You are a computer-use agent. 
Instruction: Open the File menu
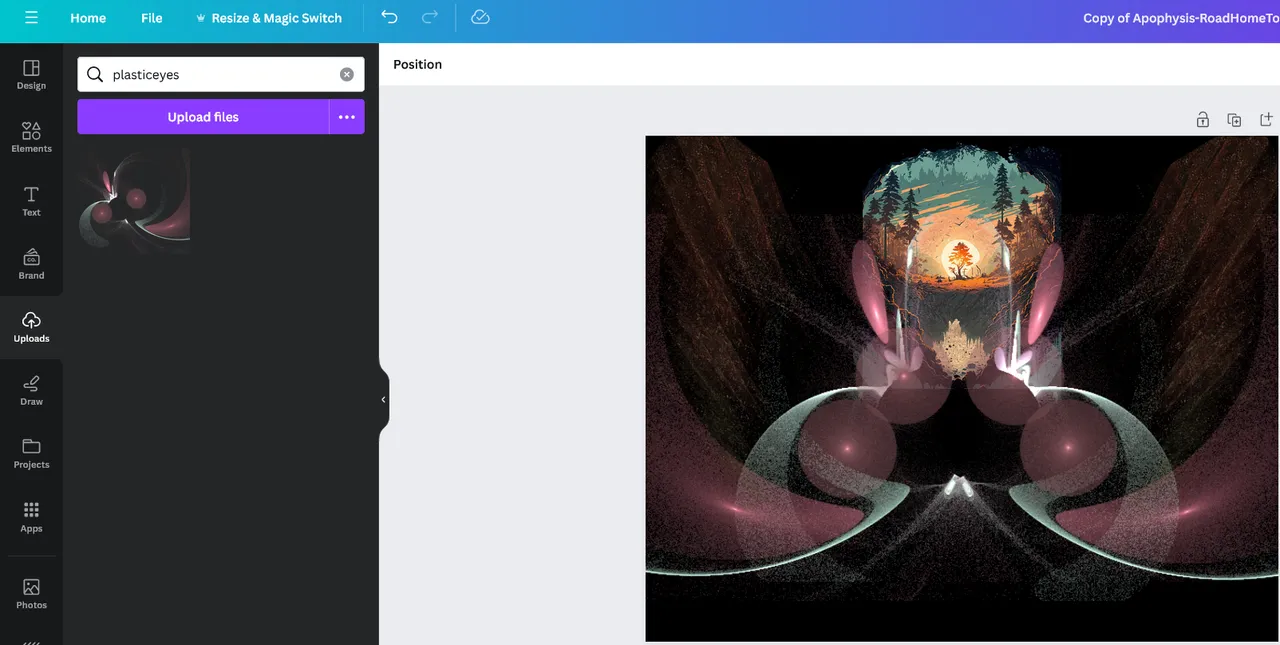pos(152,18)
